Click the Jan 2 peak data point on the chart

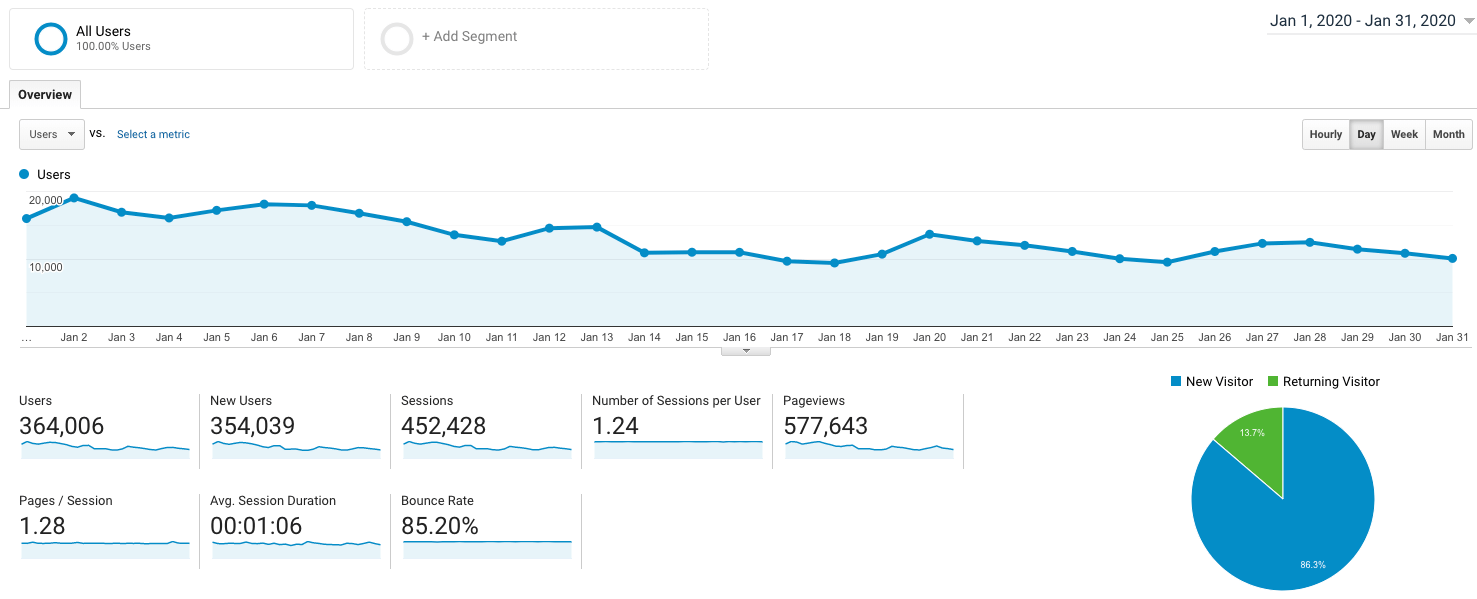[x=74, y=198]
